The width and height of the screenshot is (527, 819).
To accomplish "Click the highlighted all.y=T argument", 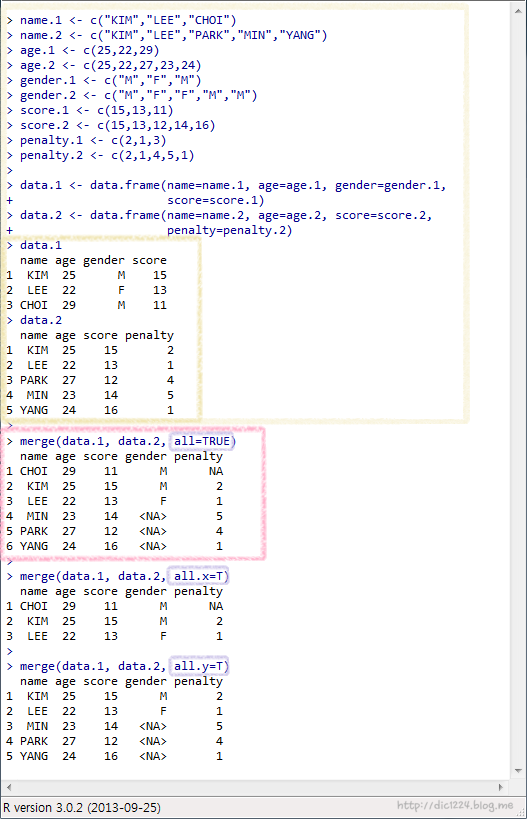I will pyautogui.click(x=198, y=666).
